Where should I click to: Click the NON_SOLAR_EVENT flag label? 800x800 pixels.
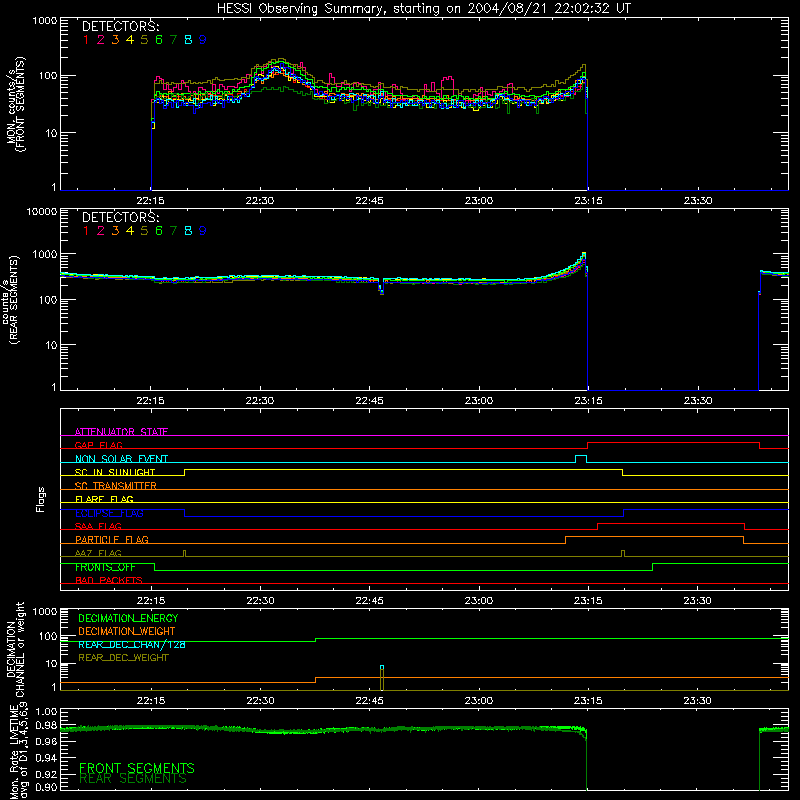pos(121,459)
